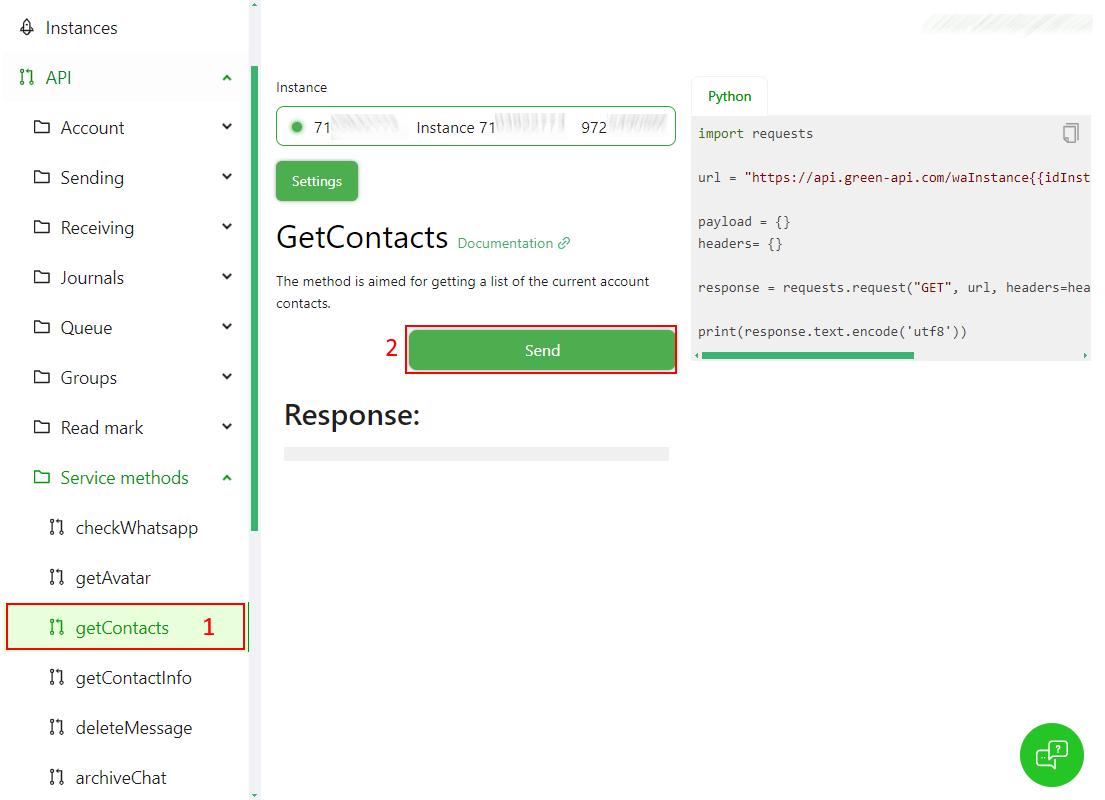Collapse the API section chevron
Viewport: 1105px width, 800px height.
227,78
